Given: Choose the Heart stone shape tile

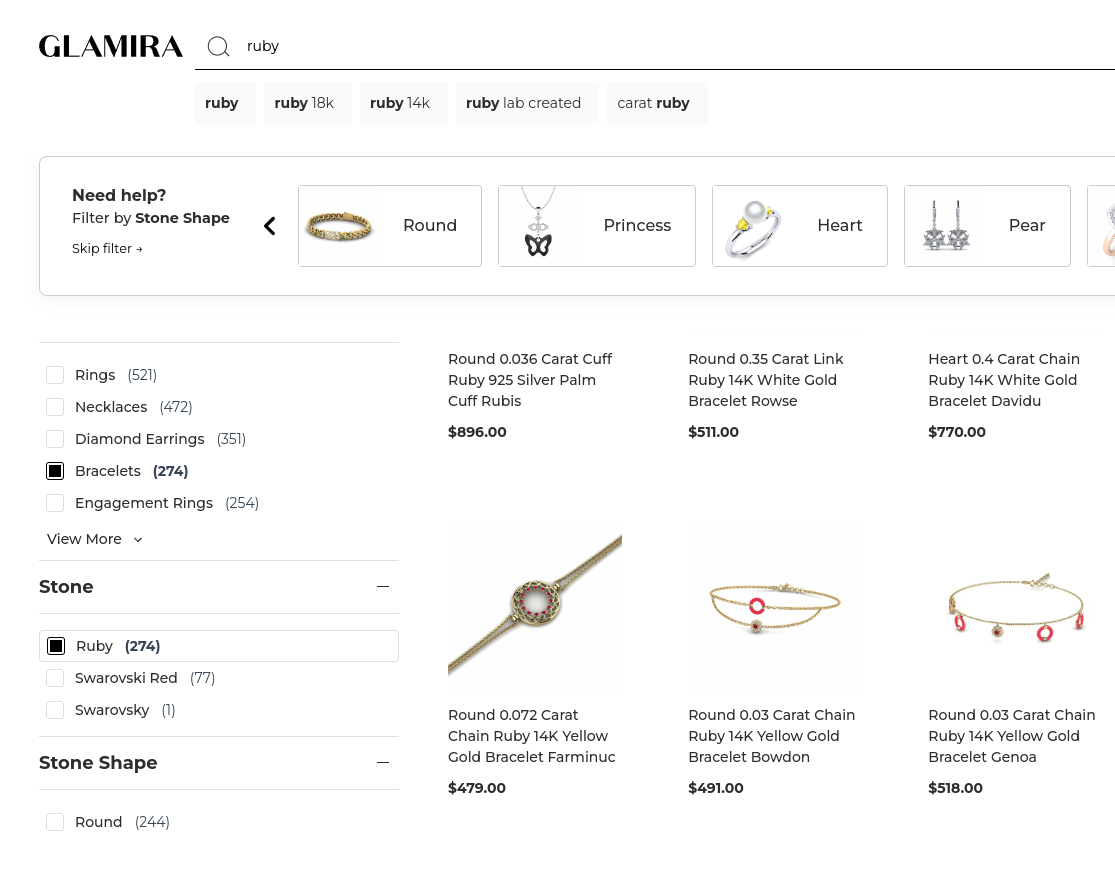Looking at the screenshot, I should [799, 226].
